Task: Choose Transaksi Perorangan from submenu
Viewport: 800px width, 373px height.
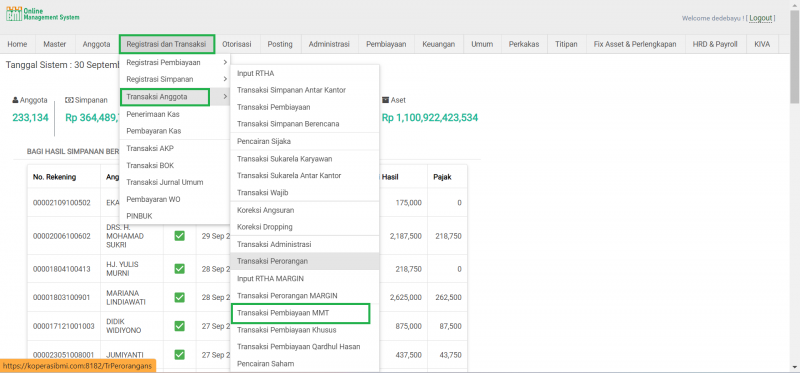Action: point(305,261)
